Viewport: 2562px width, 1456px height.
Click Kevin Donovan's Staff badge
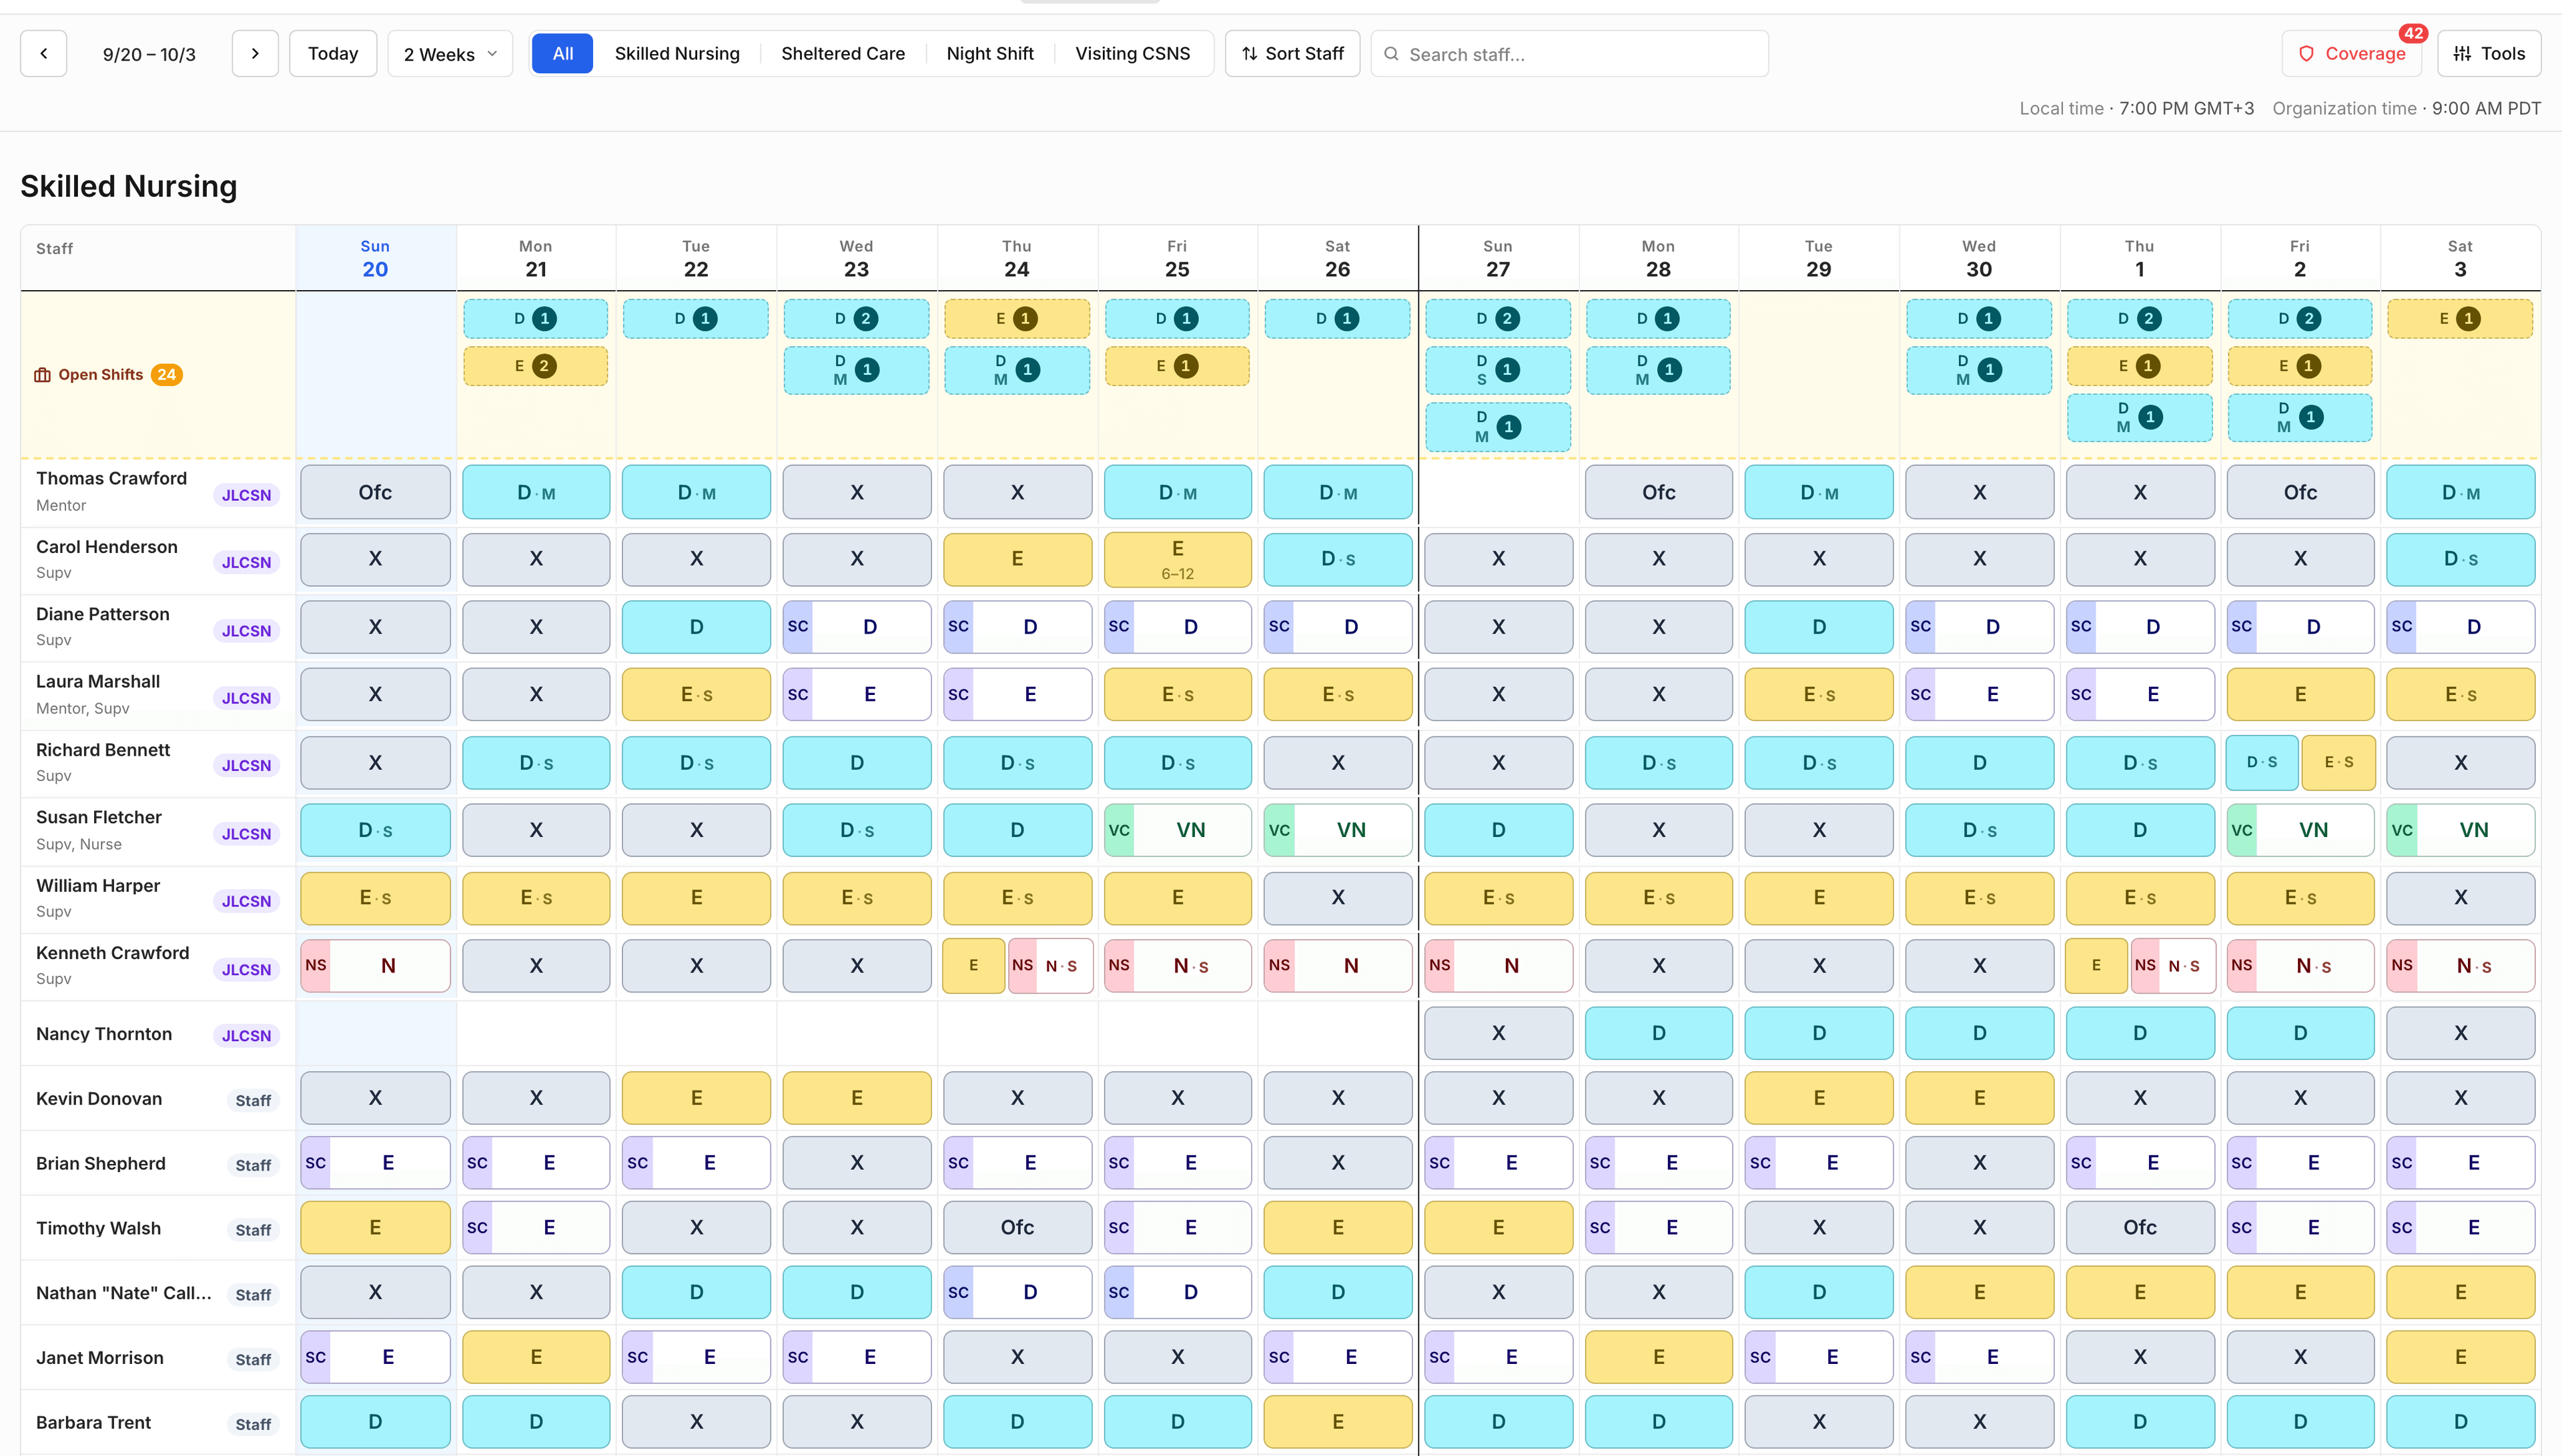[253, 1100]
